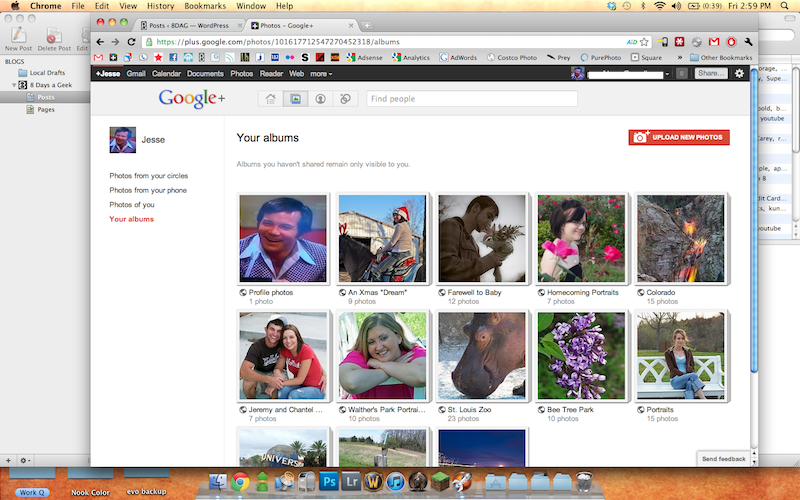
Task: Open iTunes from the Dock
Action: [x=395, y=481]
